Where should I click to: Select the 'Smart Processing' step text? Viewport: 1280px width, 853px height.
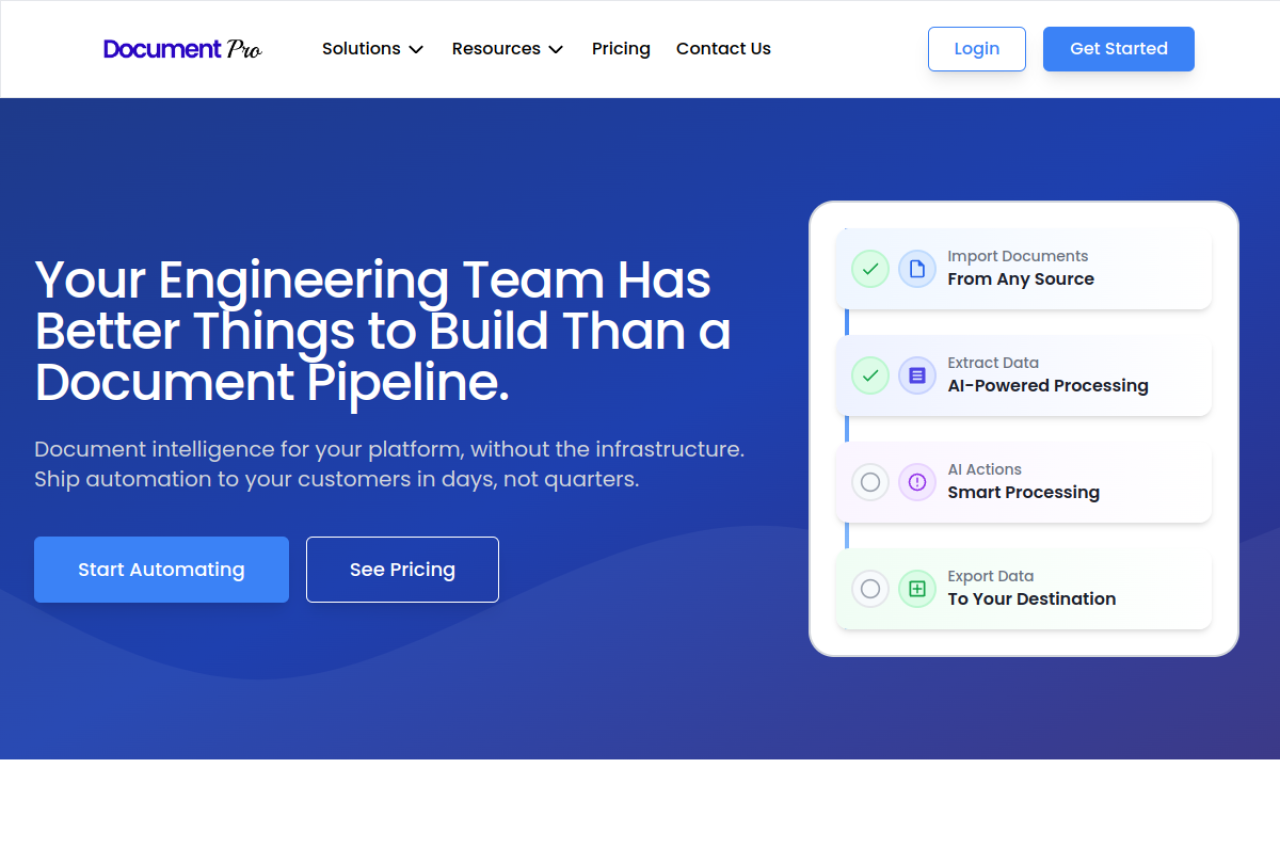[x=1024, y=492]
